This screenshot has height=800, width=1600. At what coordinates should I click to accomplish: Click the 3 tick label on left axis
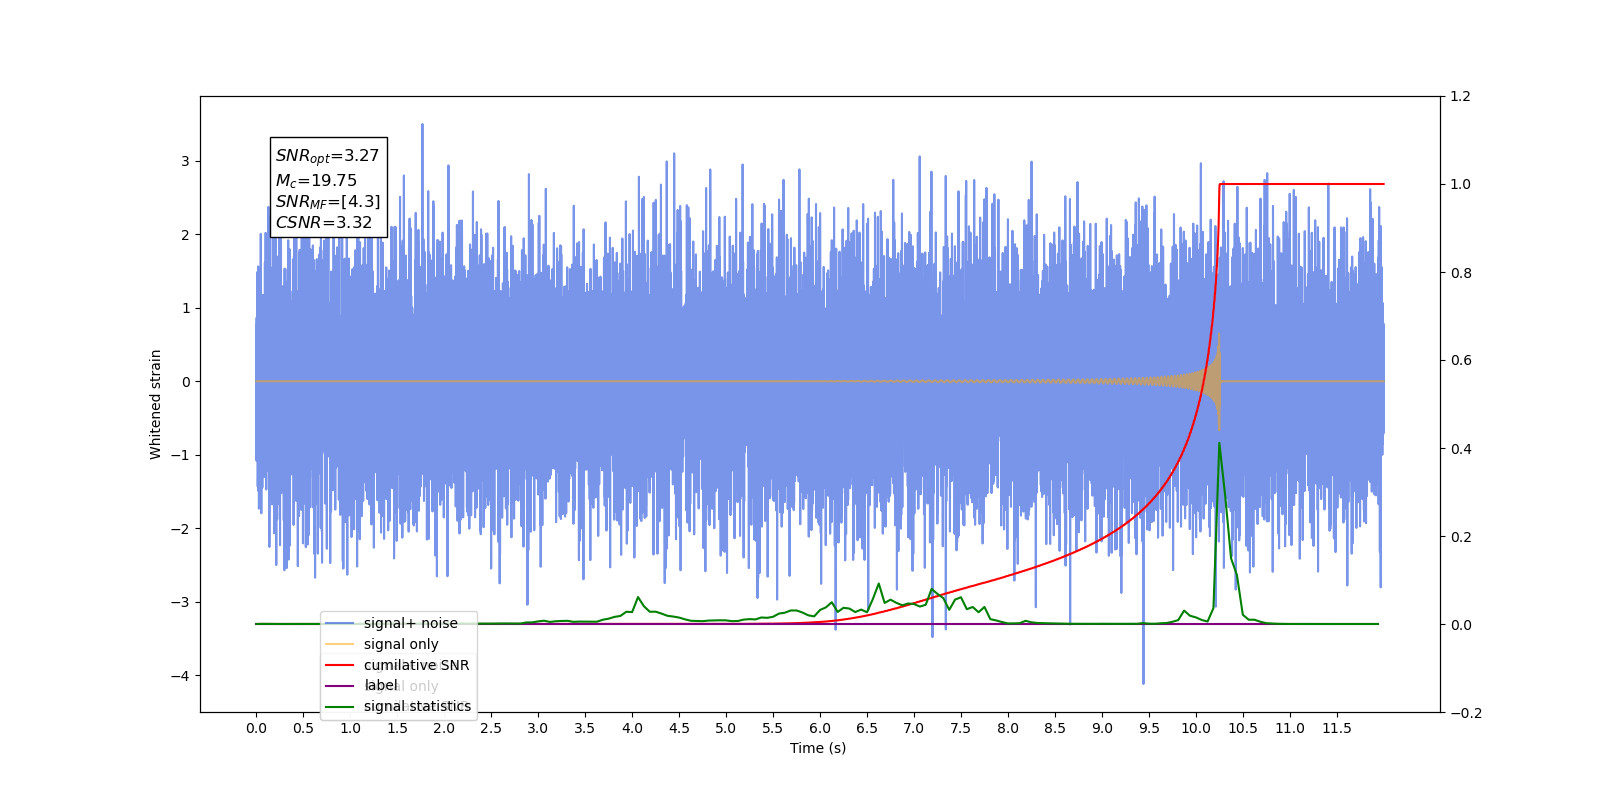tap(185, 161)
